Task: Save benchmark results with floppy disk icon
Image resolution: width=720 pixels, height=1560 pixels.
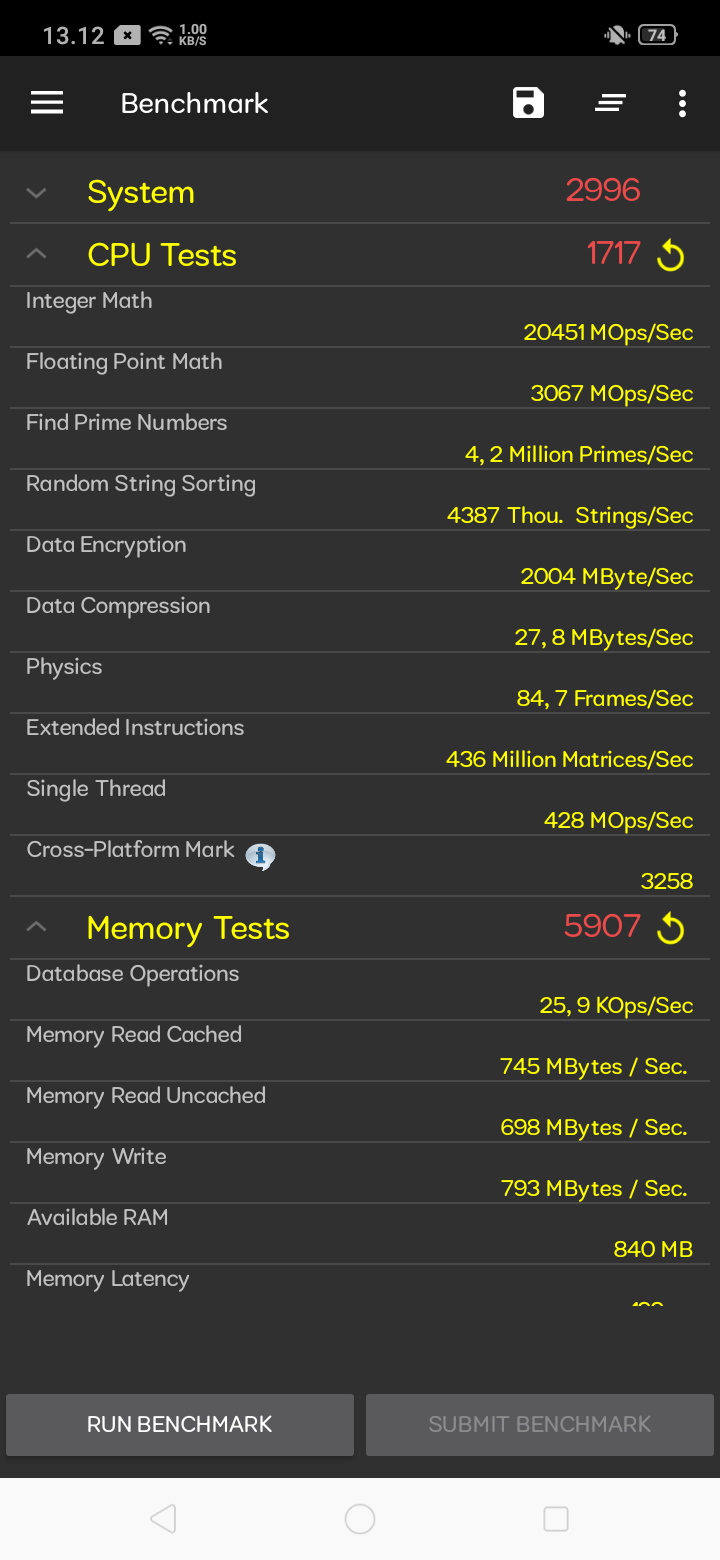Action: 528,103
